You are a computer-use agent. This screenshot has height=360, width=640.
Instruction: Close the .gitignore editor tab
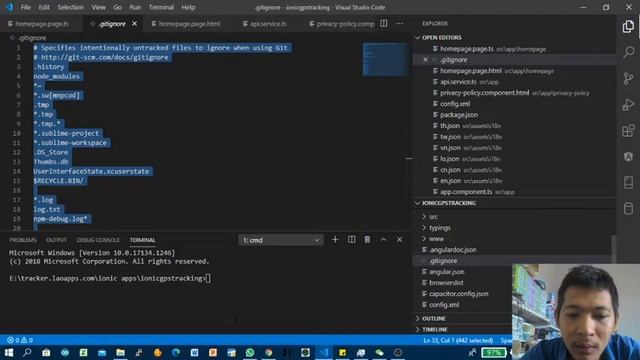134,24
